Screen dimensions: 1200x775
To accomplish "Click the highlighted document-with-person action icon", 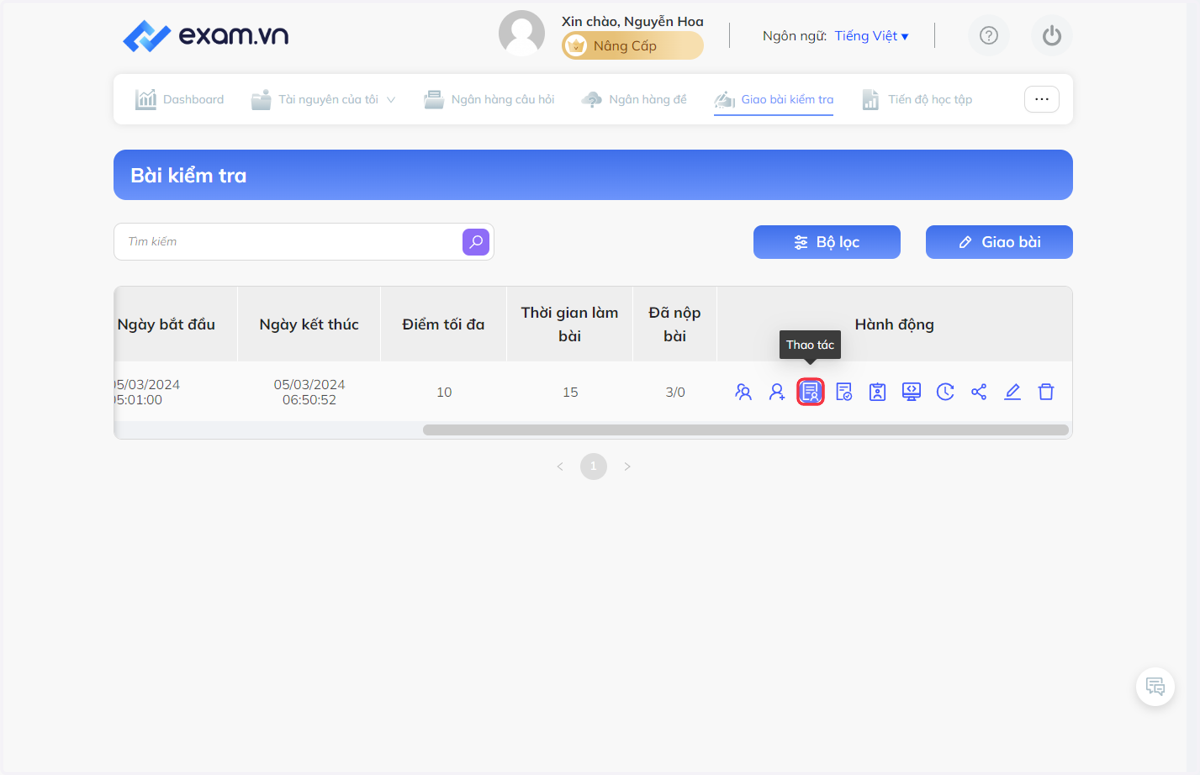I will click(810, 392).
